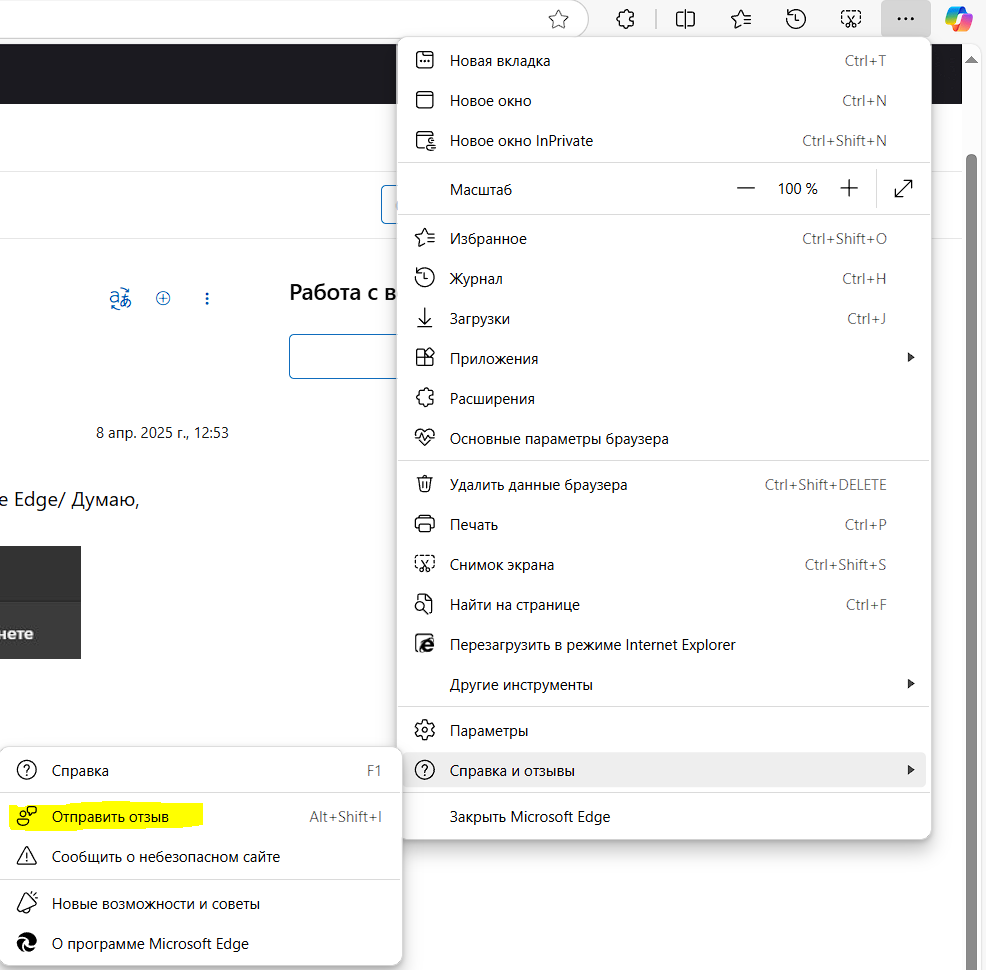Click the Масштаб label in the menu
This screenshot has width=986, height=970.
pos(480,190)
